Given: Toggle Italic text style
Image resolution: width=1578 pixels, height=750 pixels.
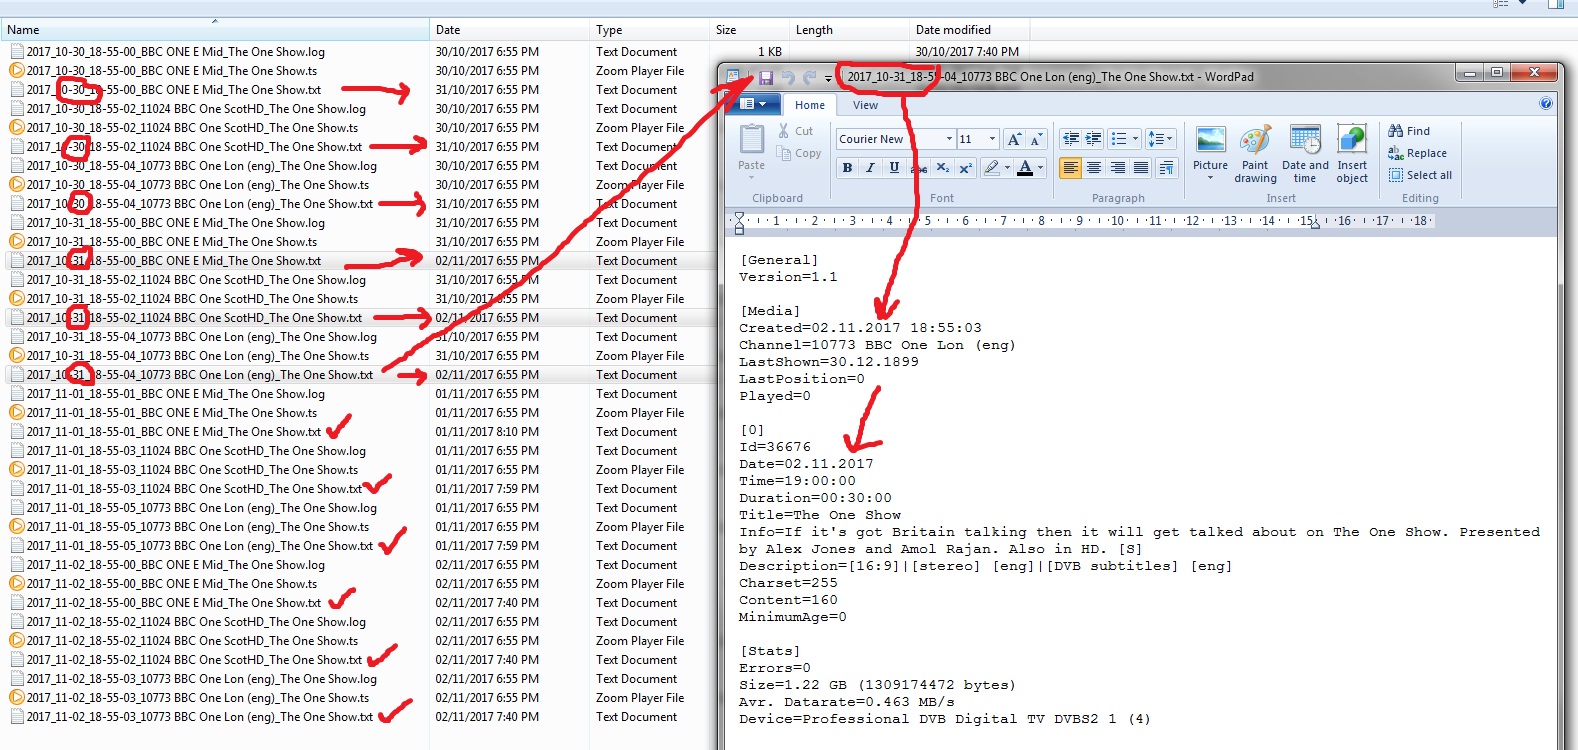Looking at the screenshot, I should (x=870, y=168).
